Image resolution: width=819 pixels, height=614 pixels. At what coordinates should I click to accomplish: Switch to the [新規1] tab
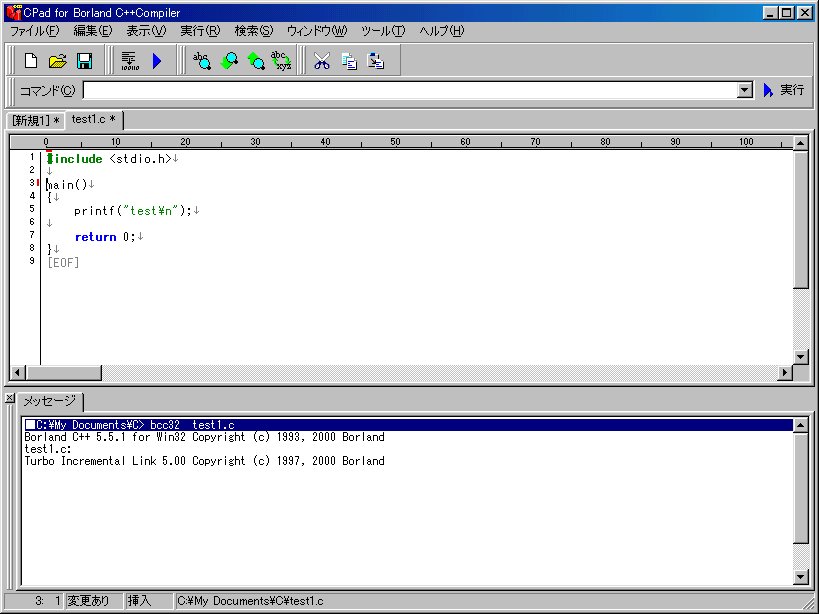(35, 120)
